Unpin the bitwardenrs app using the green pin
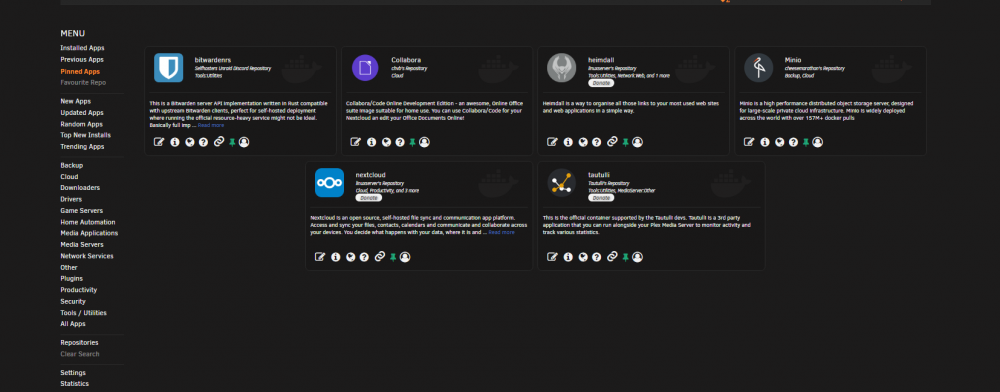The height and width of the screenshot is (392, 1000). pos(232,143)
